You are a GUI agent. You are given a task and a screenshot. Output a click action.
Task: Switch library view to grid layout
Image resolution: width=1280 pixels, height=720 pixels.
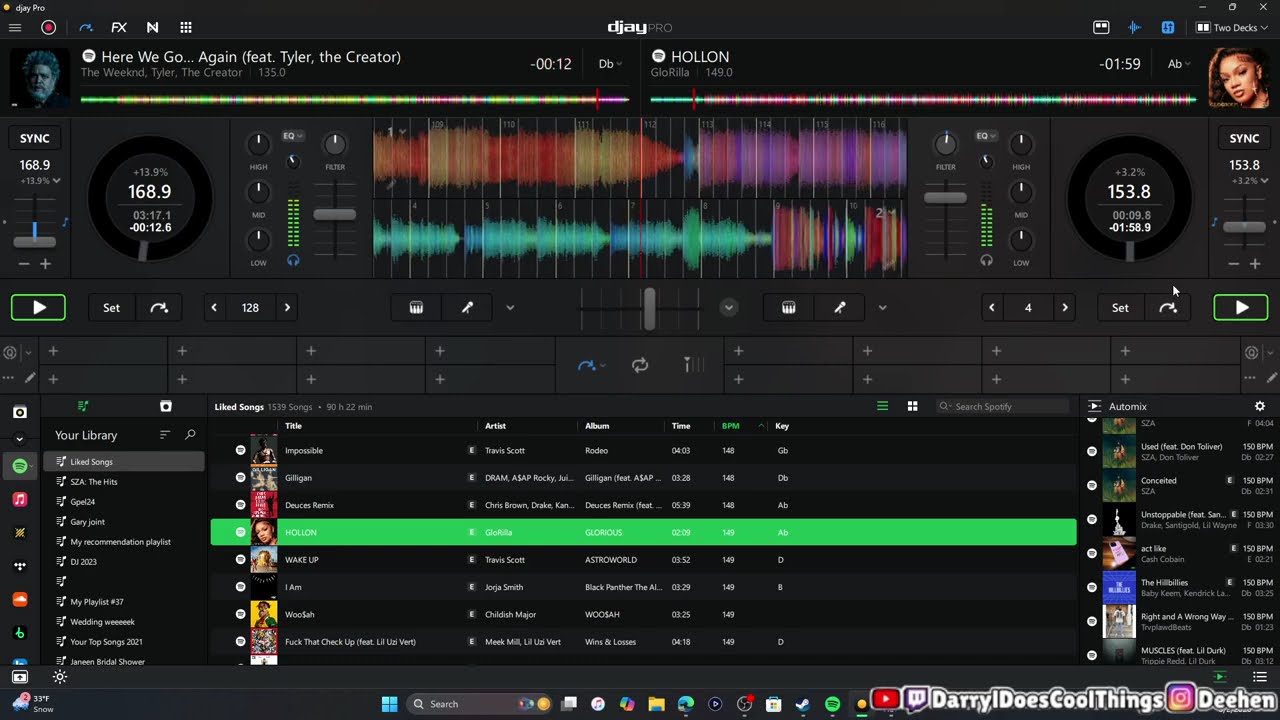pyautogui.click(x=912, y=406)
